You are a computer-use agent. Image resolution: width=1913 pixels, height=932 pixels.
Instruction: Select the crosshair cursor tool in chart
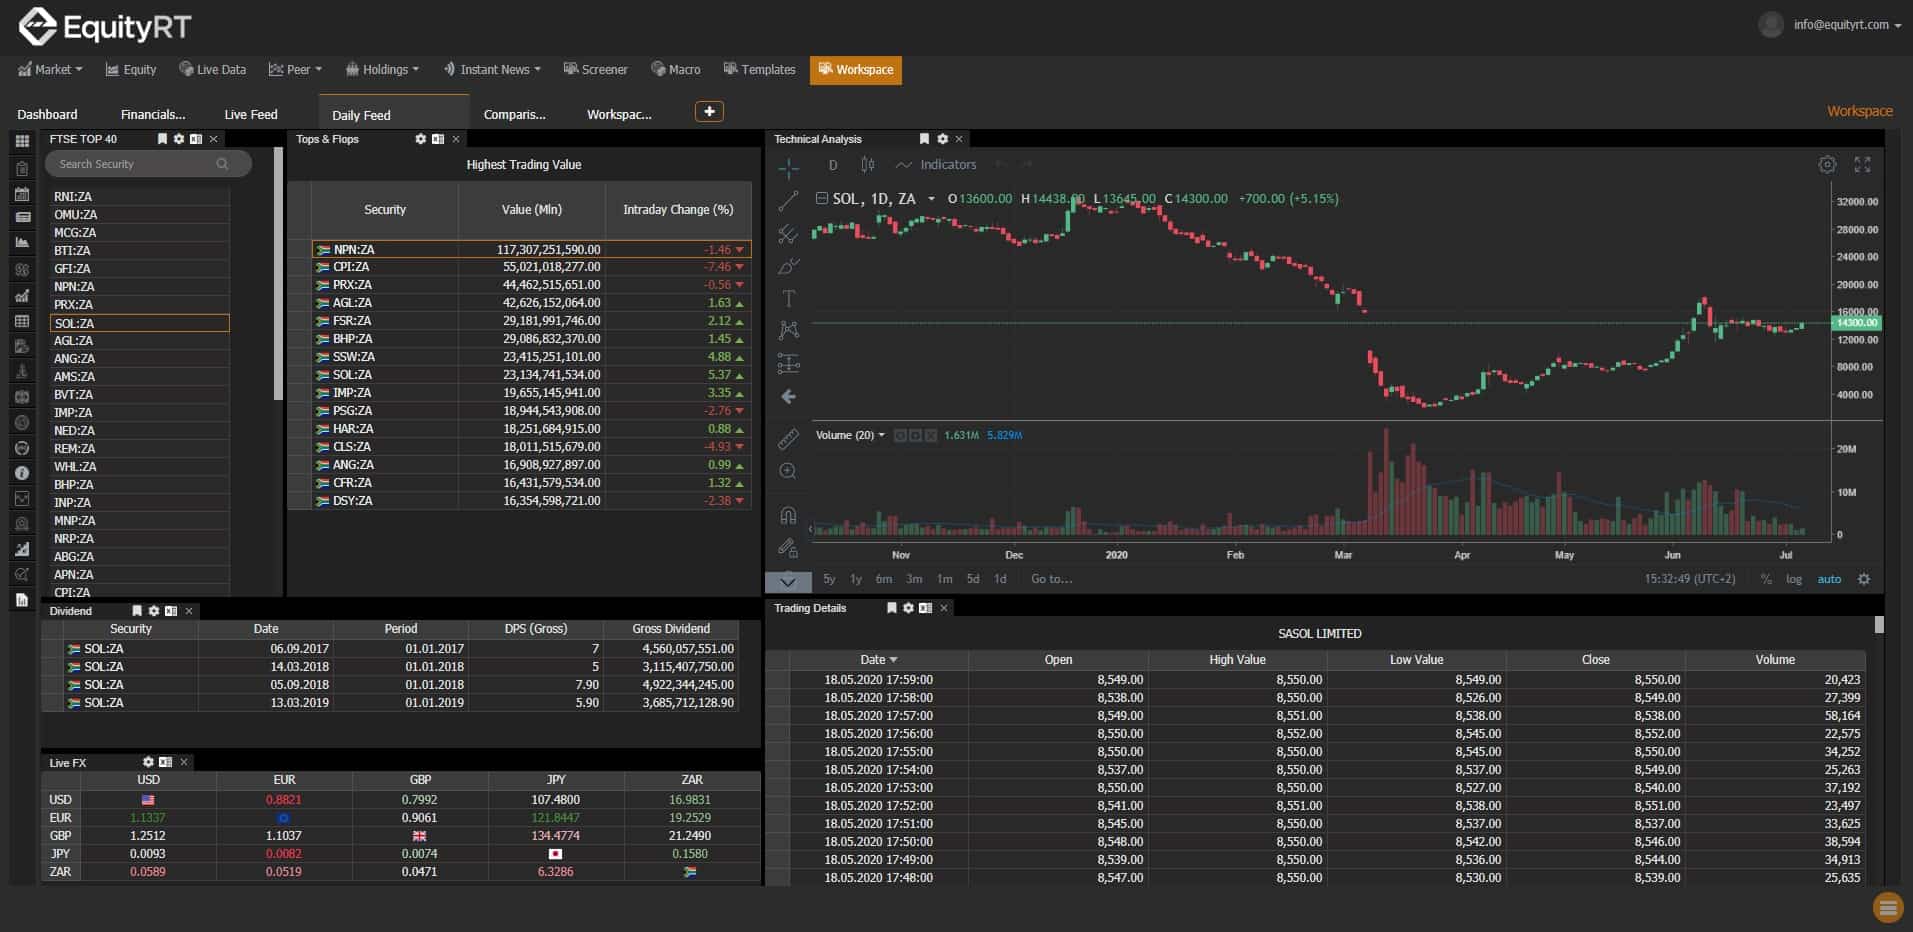tap(788, 168)
